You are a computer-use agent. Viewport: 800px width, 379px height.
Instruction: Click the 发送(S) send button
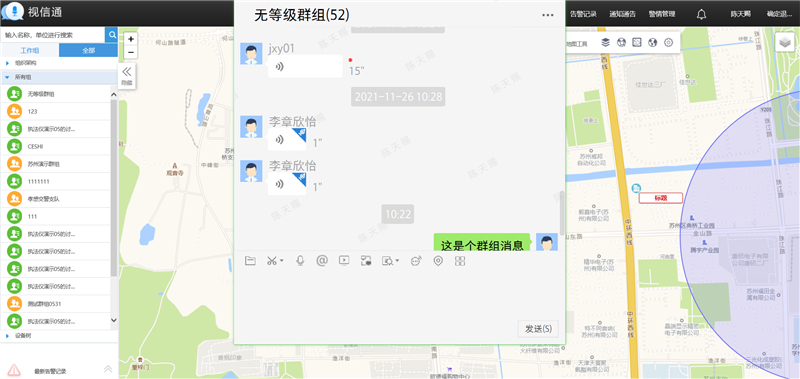point(538,329)
